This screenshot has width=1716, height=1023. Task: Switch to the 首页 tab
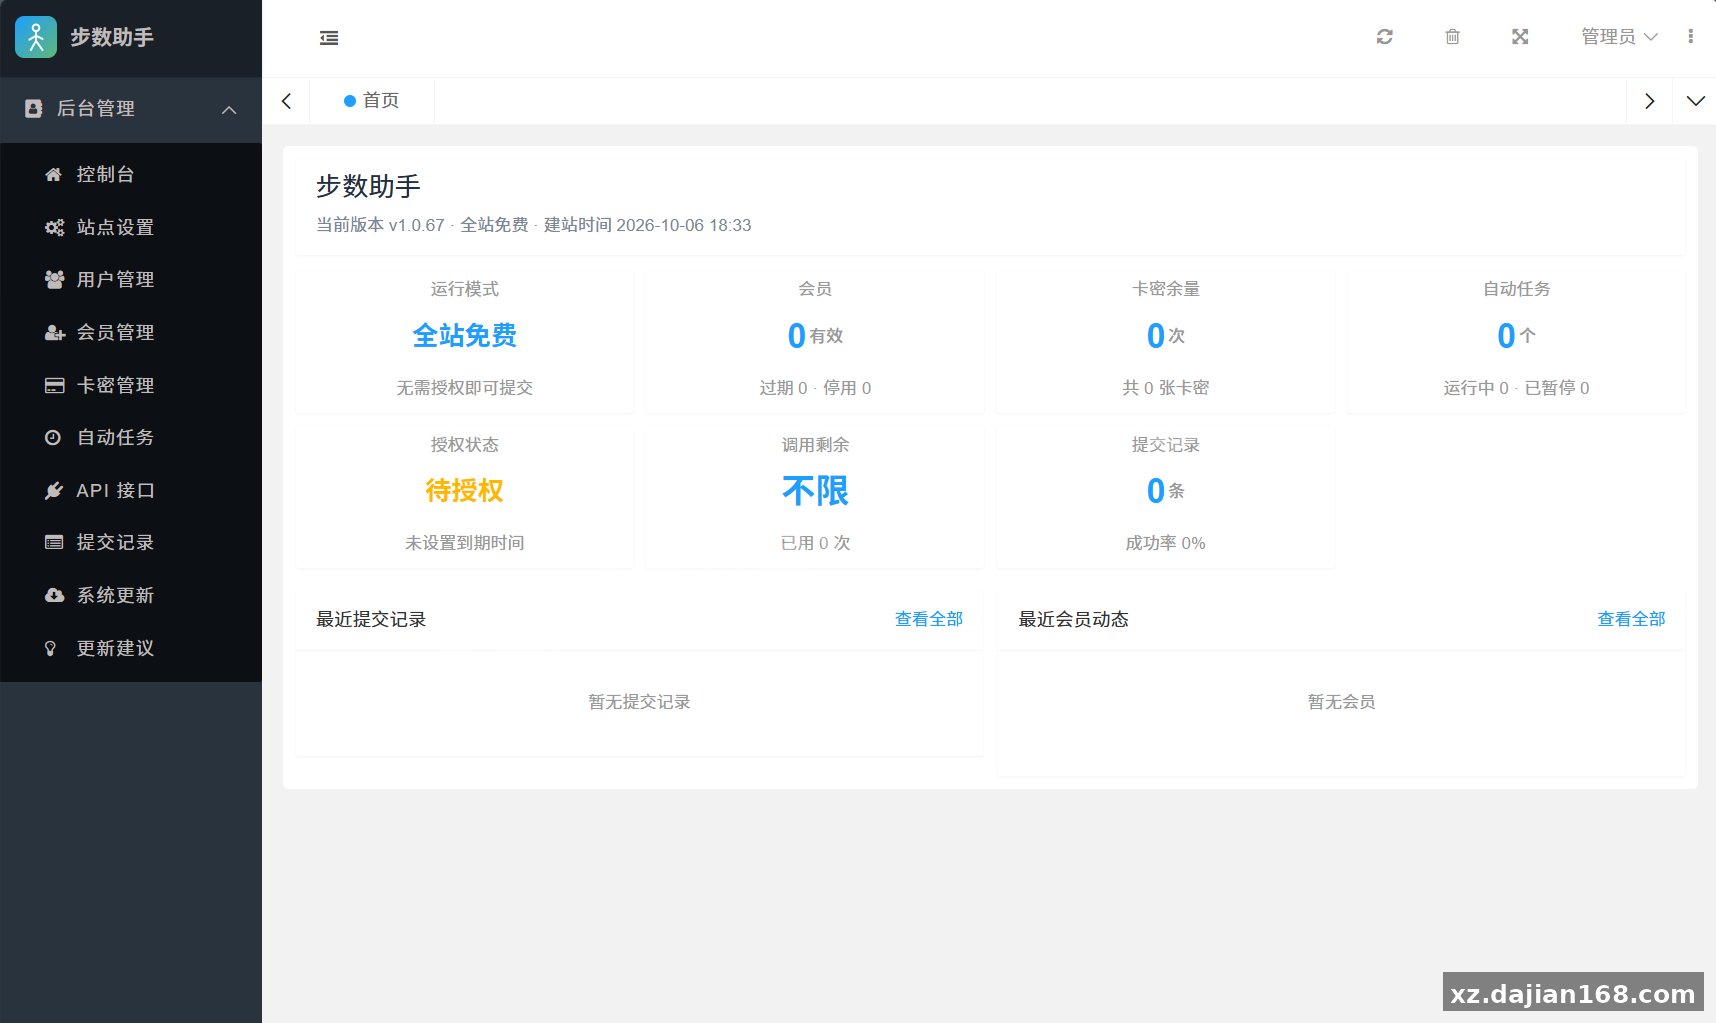[372, 101]
